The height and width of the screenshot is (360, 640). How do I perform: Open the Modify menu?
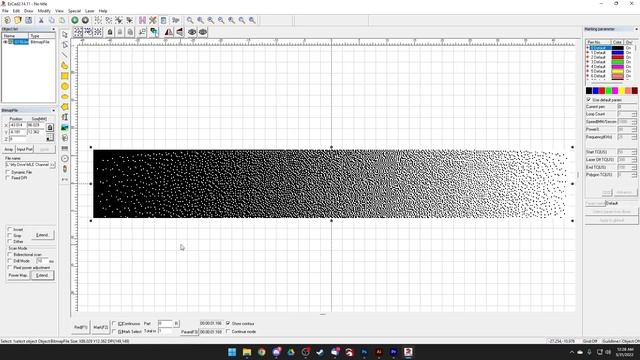click(44, 11)
